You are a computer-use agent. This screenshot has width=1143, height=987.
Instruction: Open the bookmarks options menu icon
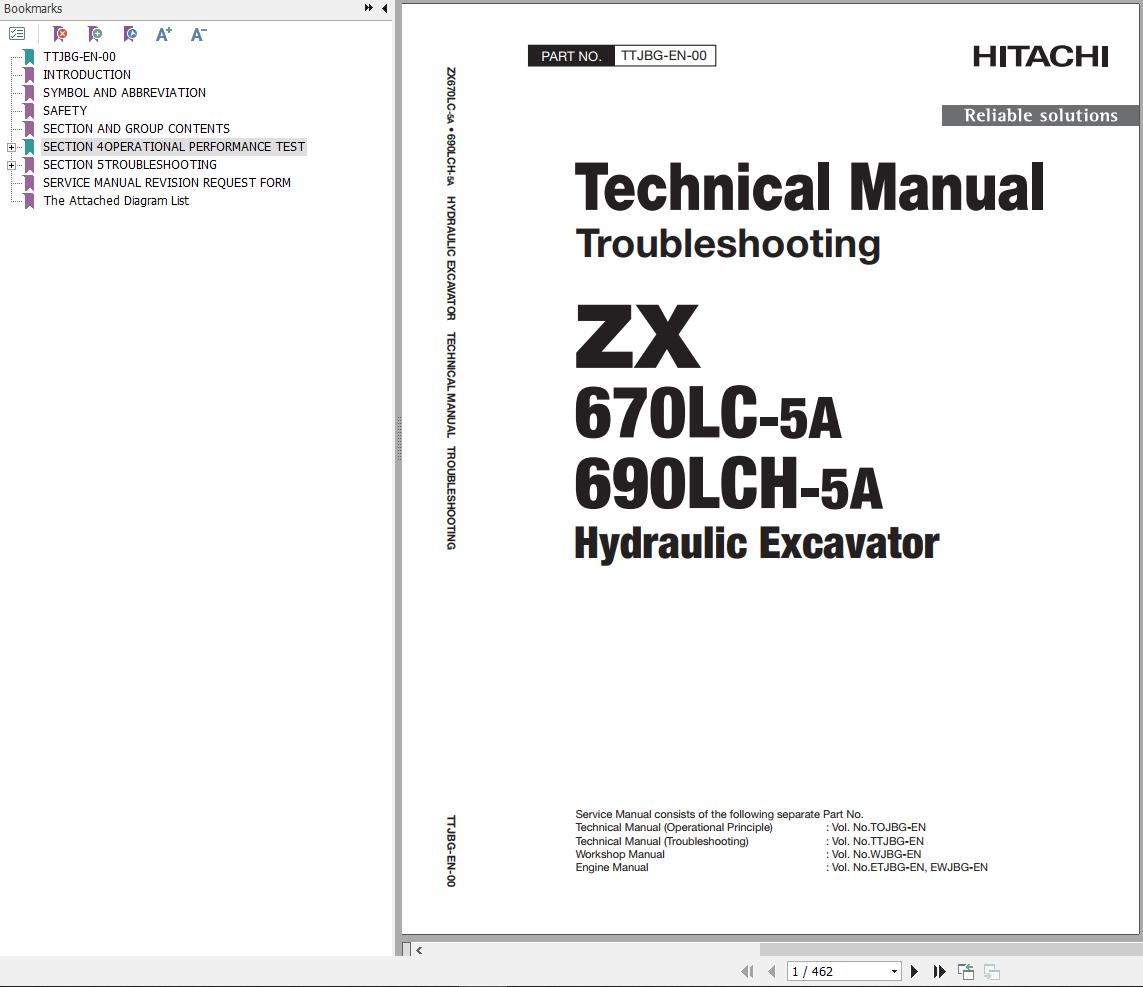pos(17,34)
